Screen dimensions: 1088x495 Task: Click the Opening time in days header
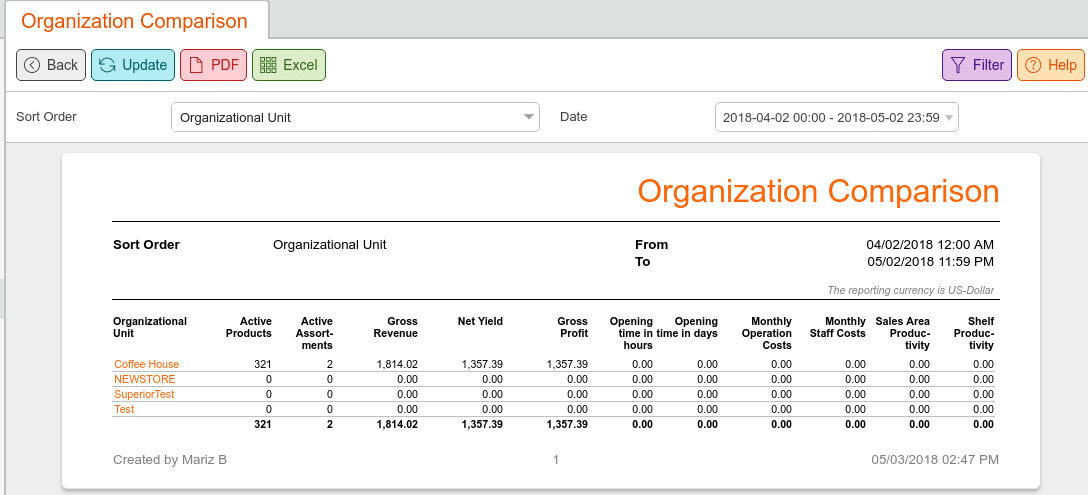687,327
